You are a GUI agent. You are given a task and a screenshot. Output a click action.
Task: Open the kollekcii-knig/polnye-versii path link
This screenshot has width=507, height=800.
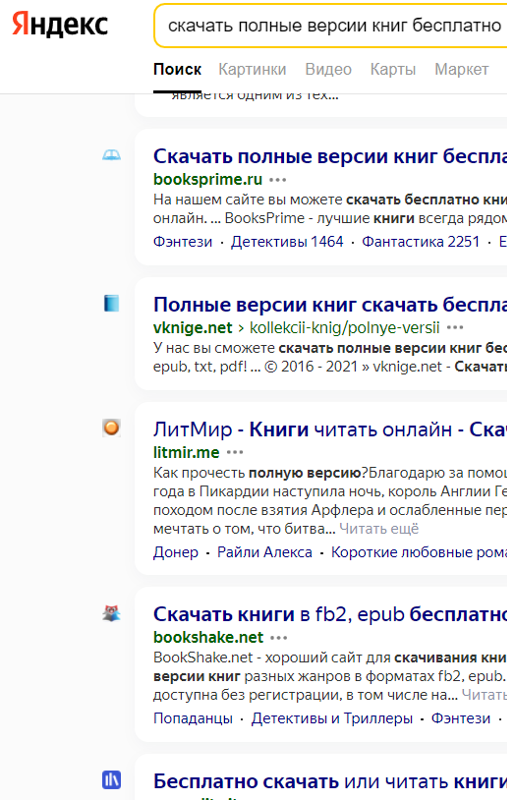click(344, 328)
